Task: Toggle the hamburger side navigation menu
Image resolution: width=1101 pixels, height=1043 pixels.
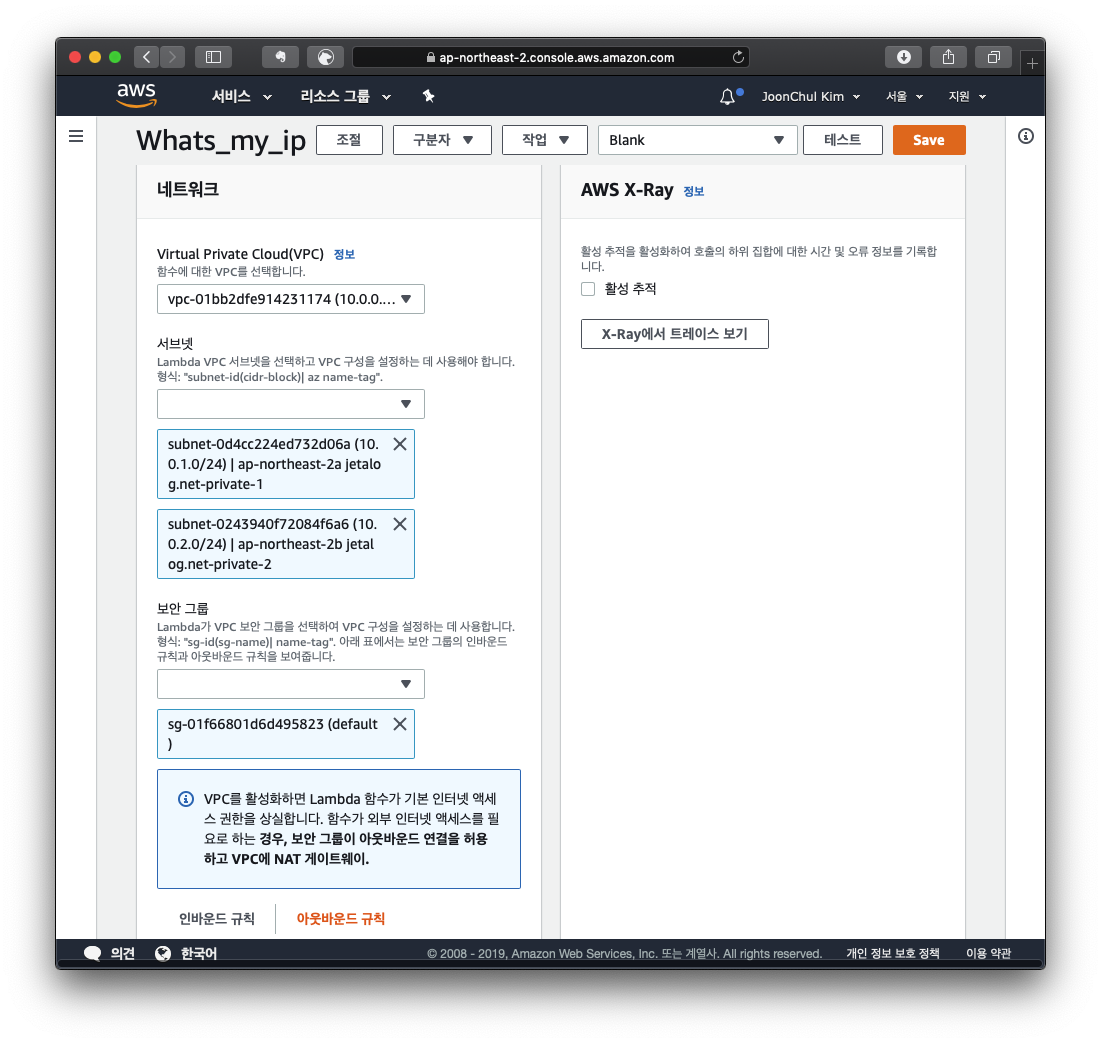Action: [x=76, y=136]
